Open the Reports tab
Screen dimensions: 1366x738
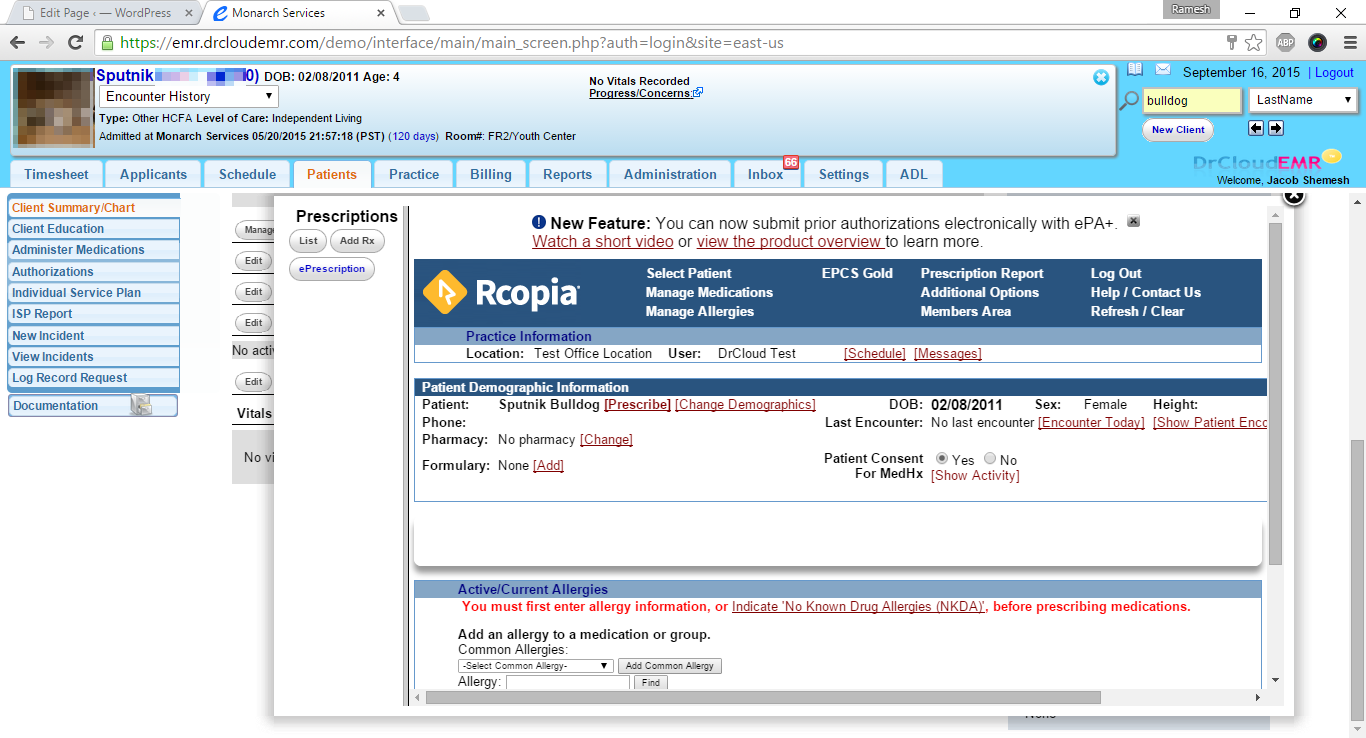click(x=567, y=174)
